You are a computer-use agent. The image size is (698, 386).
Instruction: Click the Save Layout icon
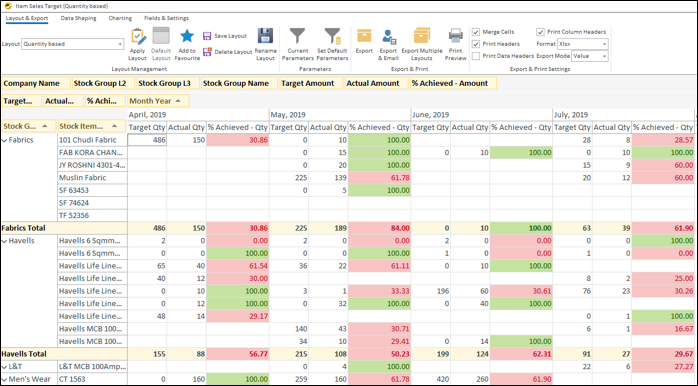point(207,36)
